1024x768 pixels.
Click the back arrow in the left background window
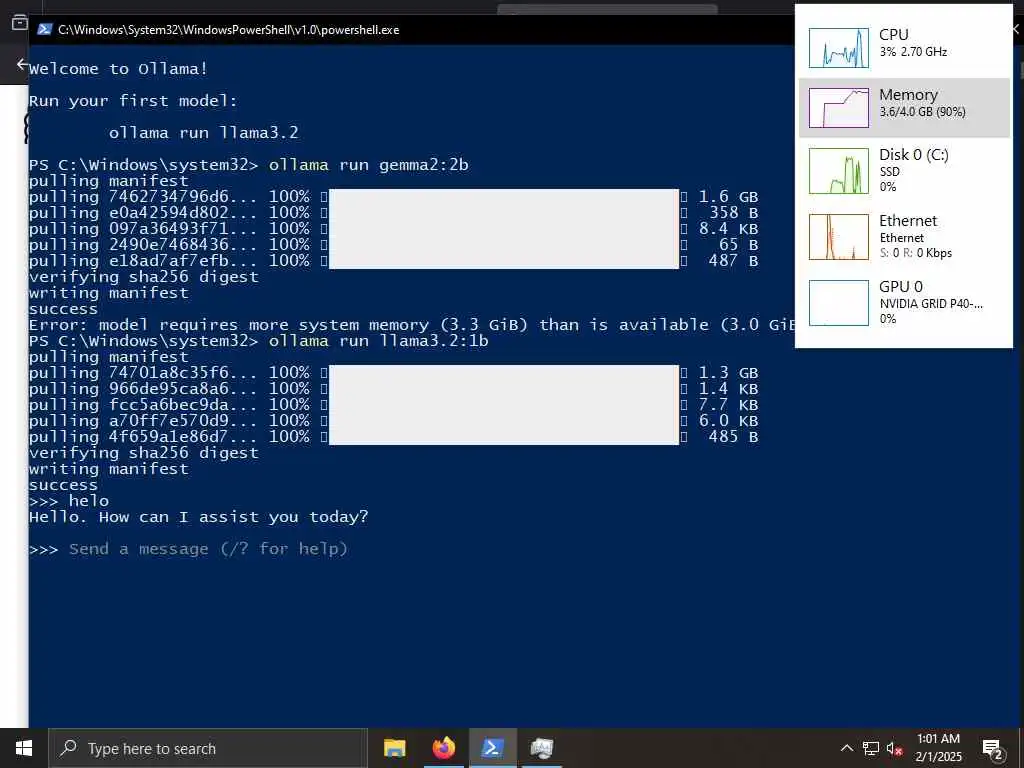coord(22,64)
